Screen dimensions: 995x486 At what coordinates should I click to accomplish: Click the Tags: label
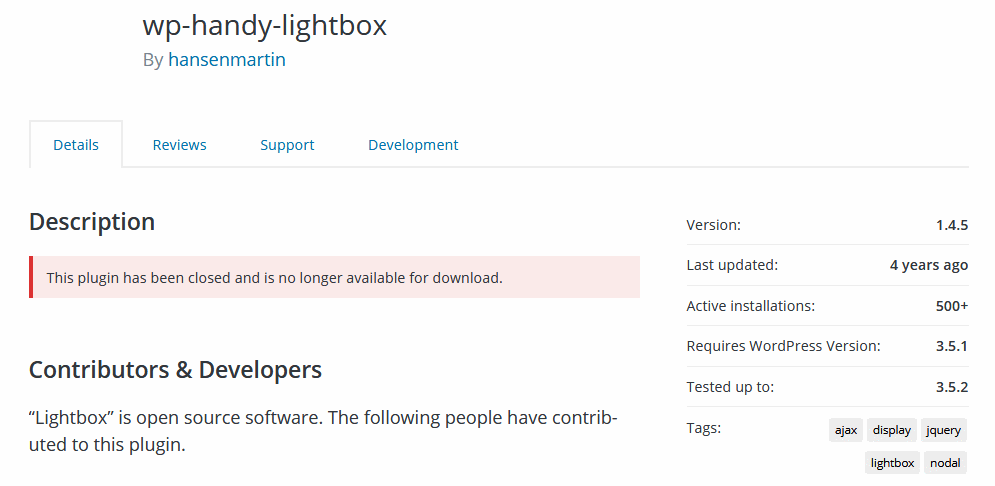[x=704, y=428]
